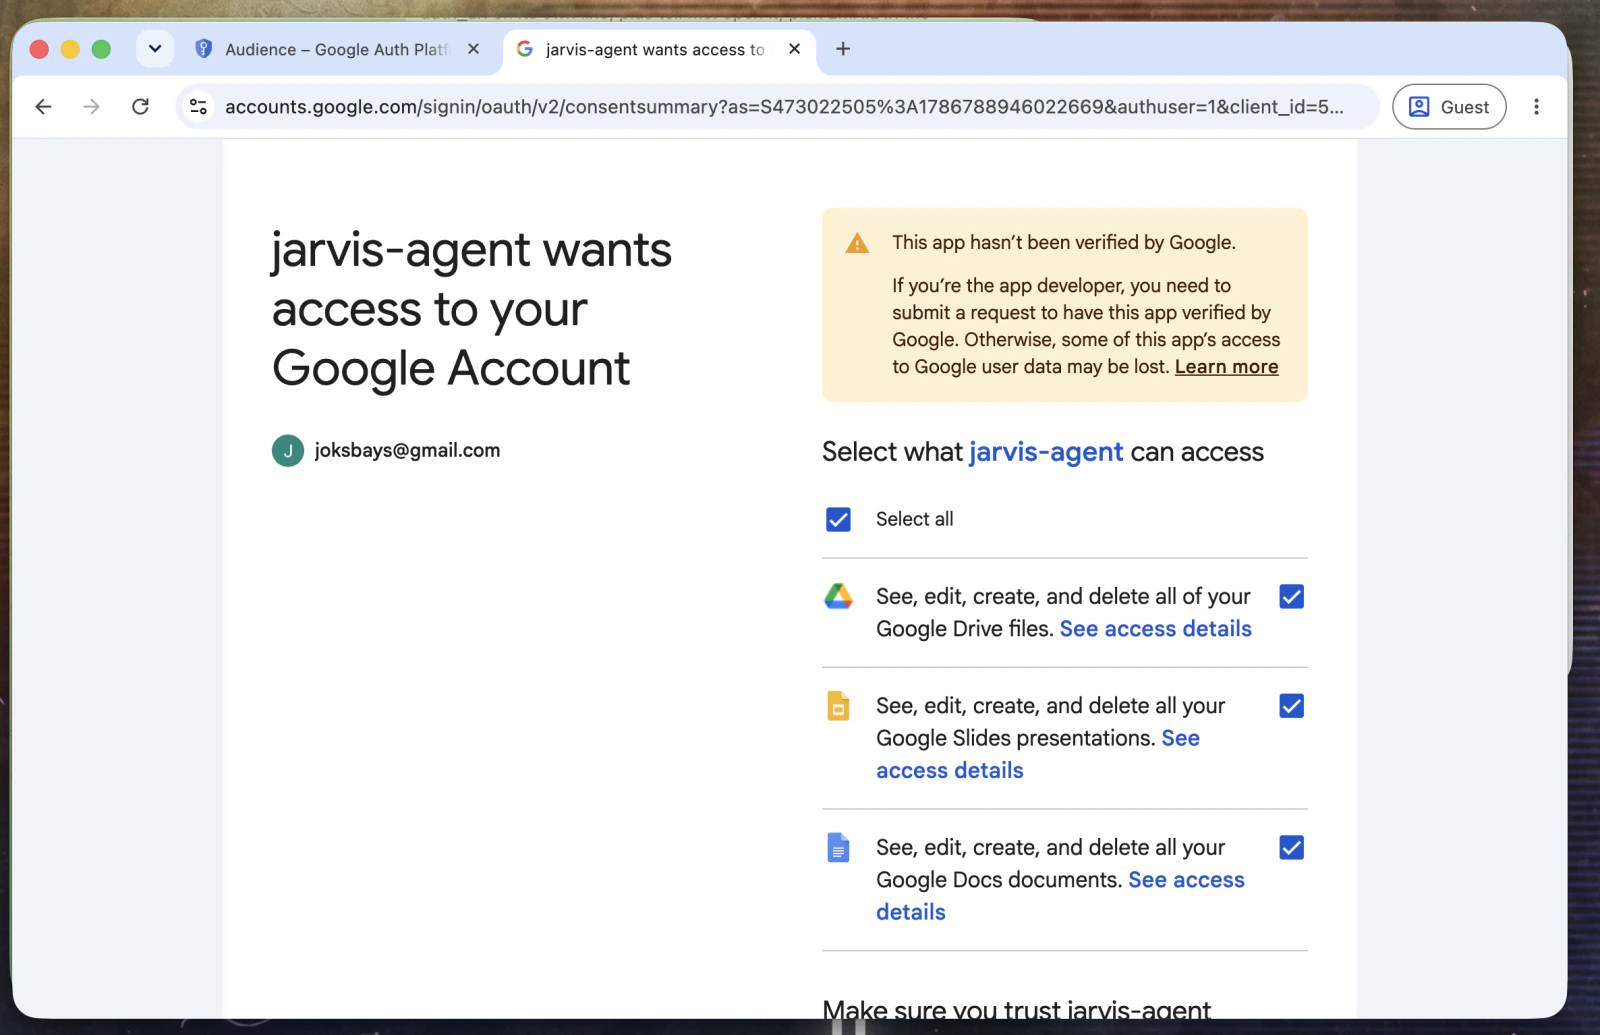Click the Google favicon on the active tab
Screen dimensions: 1600x1035
[524, 49]
